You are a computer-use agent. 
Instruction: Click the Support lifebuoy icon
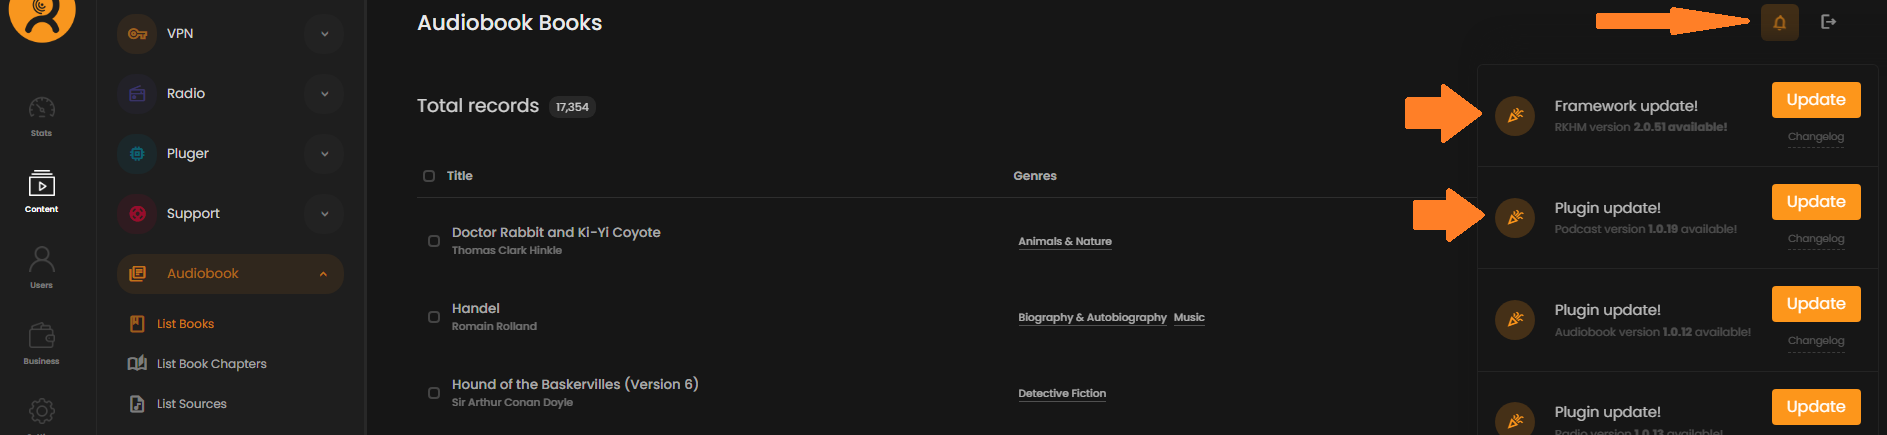point(137,214)
